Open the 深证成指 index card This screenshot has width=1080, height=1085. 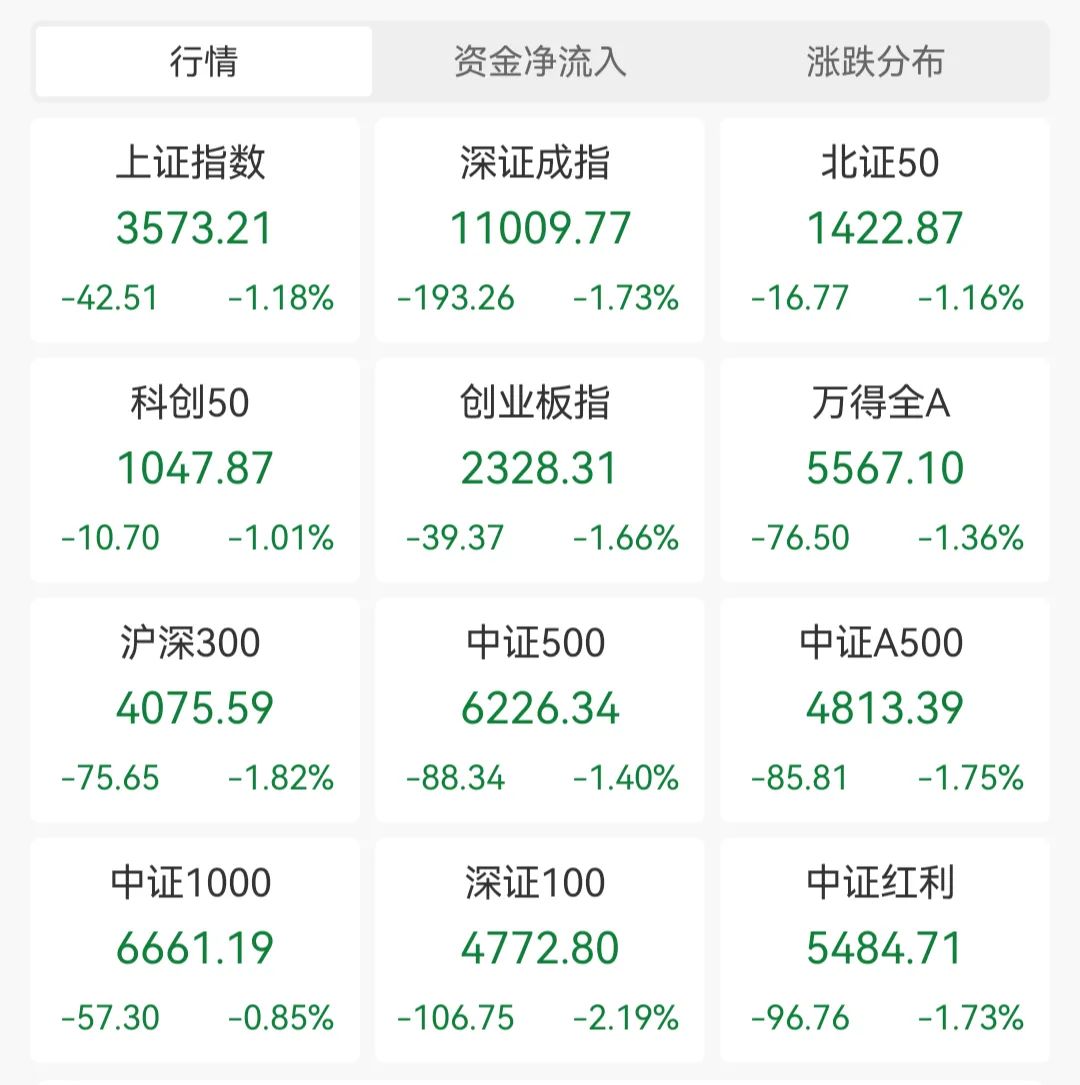click(540, 230)
